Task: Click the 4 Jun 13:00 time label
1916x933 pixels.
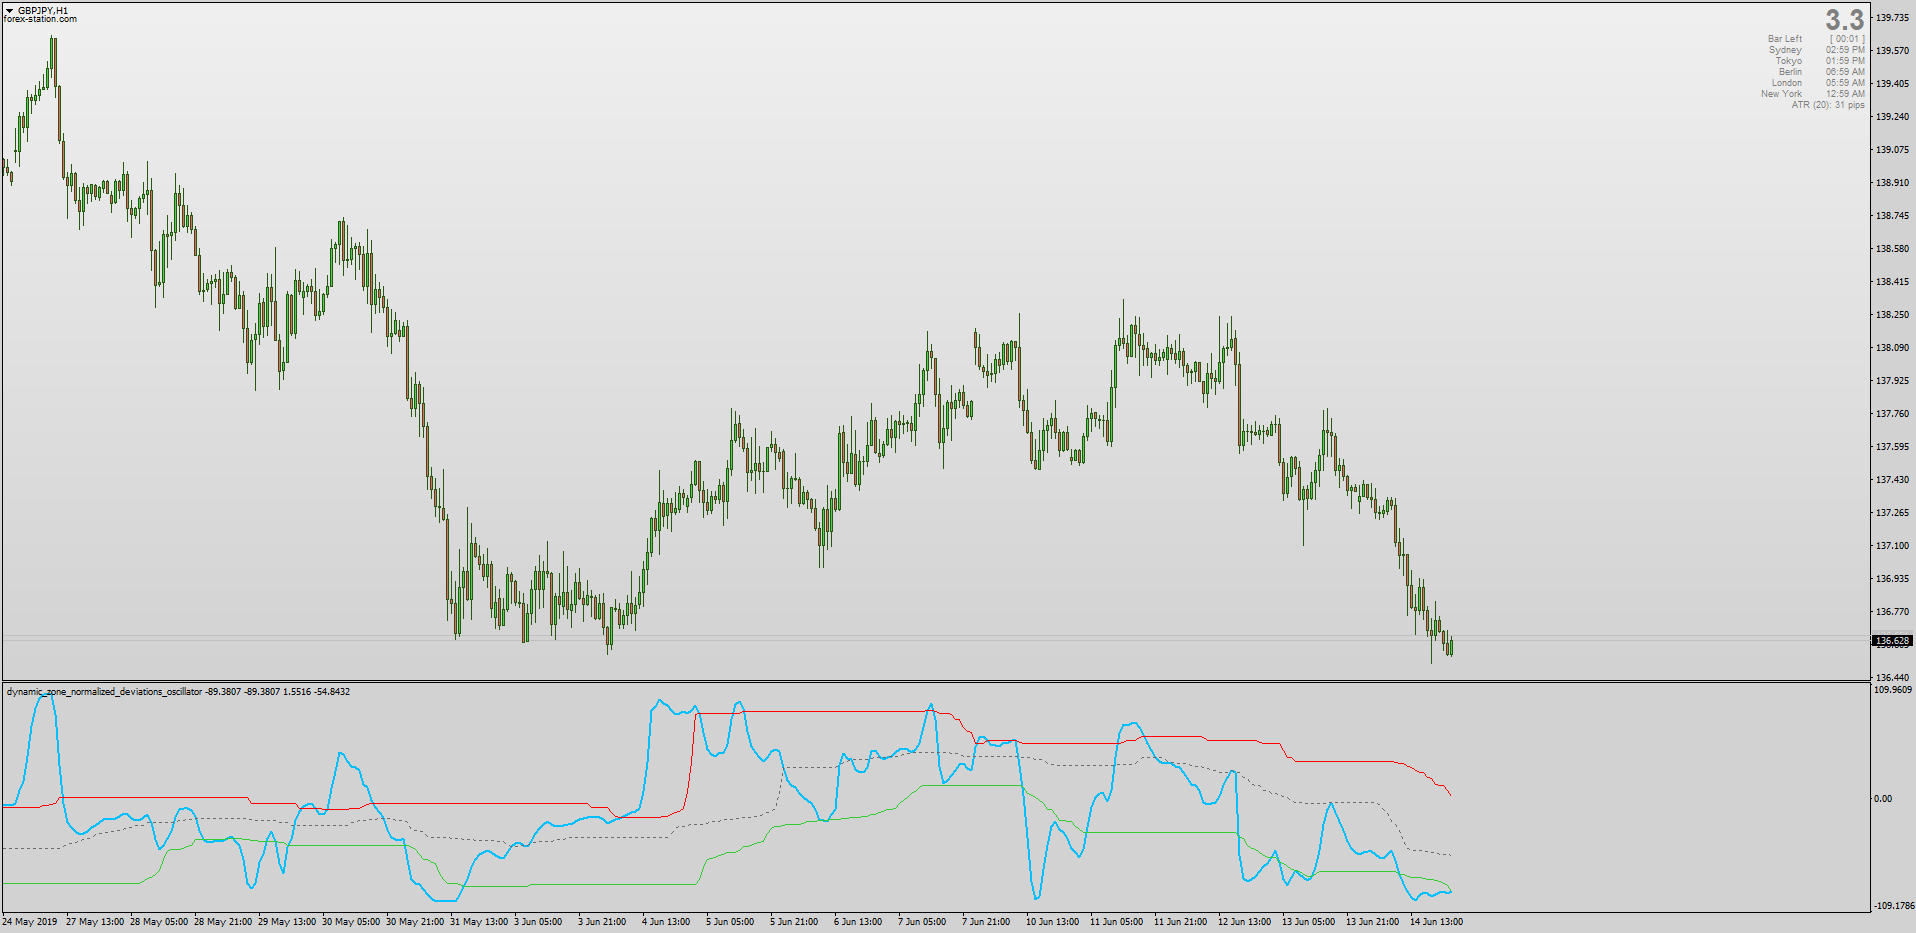Action: [666, 922]
